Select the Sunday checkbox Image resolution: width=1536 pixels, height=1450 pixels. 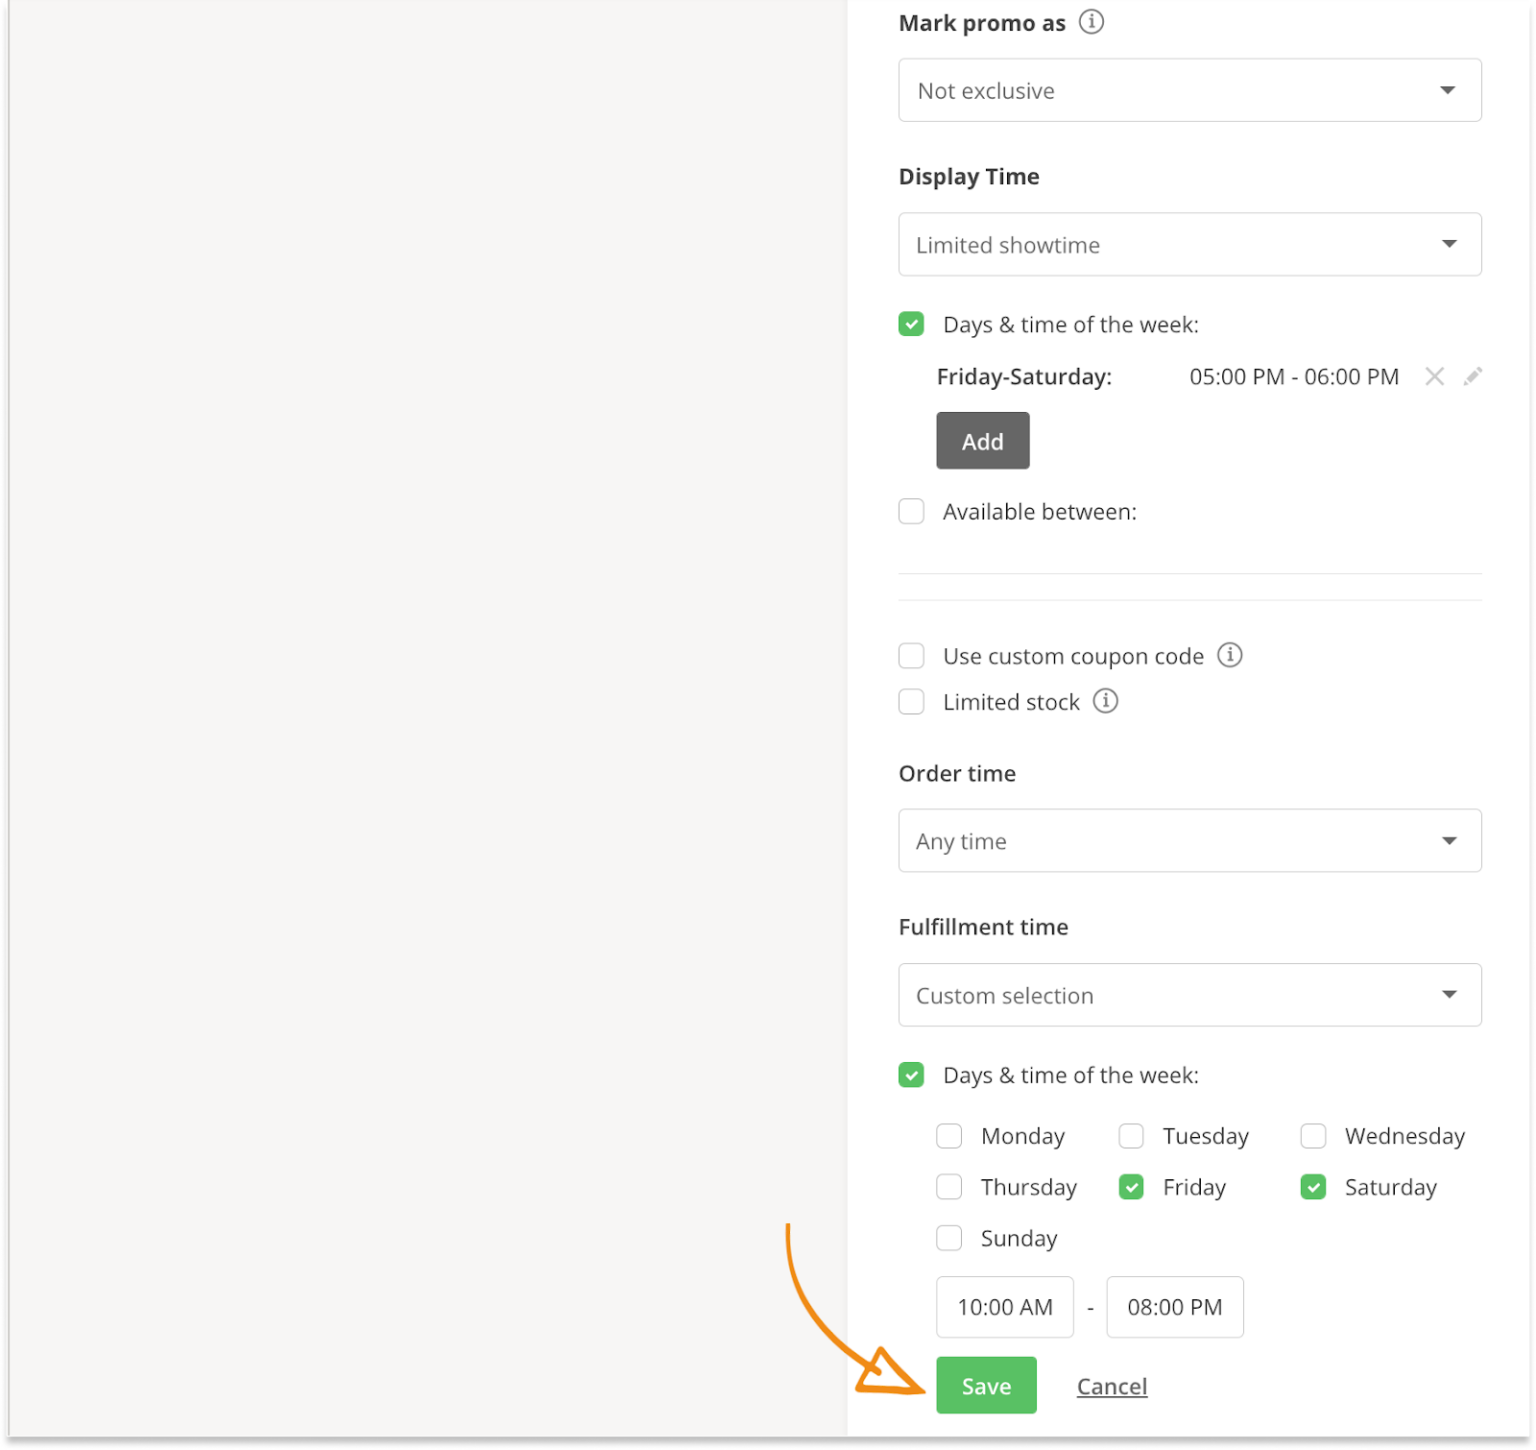949,1238
